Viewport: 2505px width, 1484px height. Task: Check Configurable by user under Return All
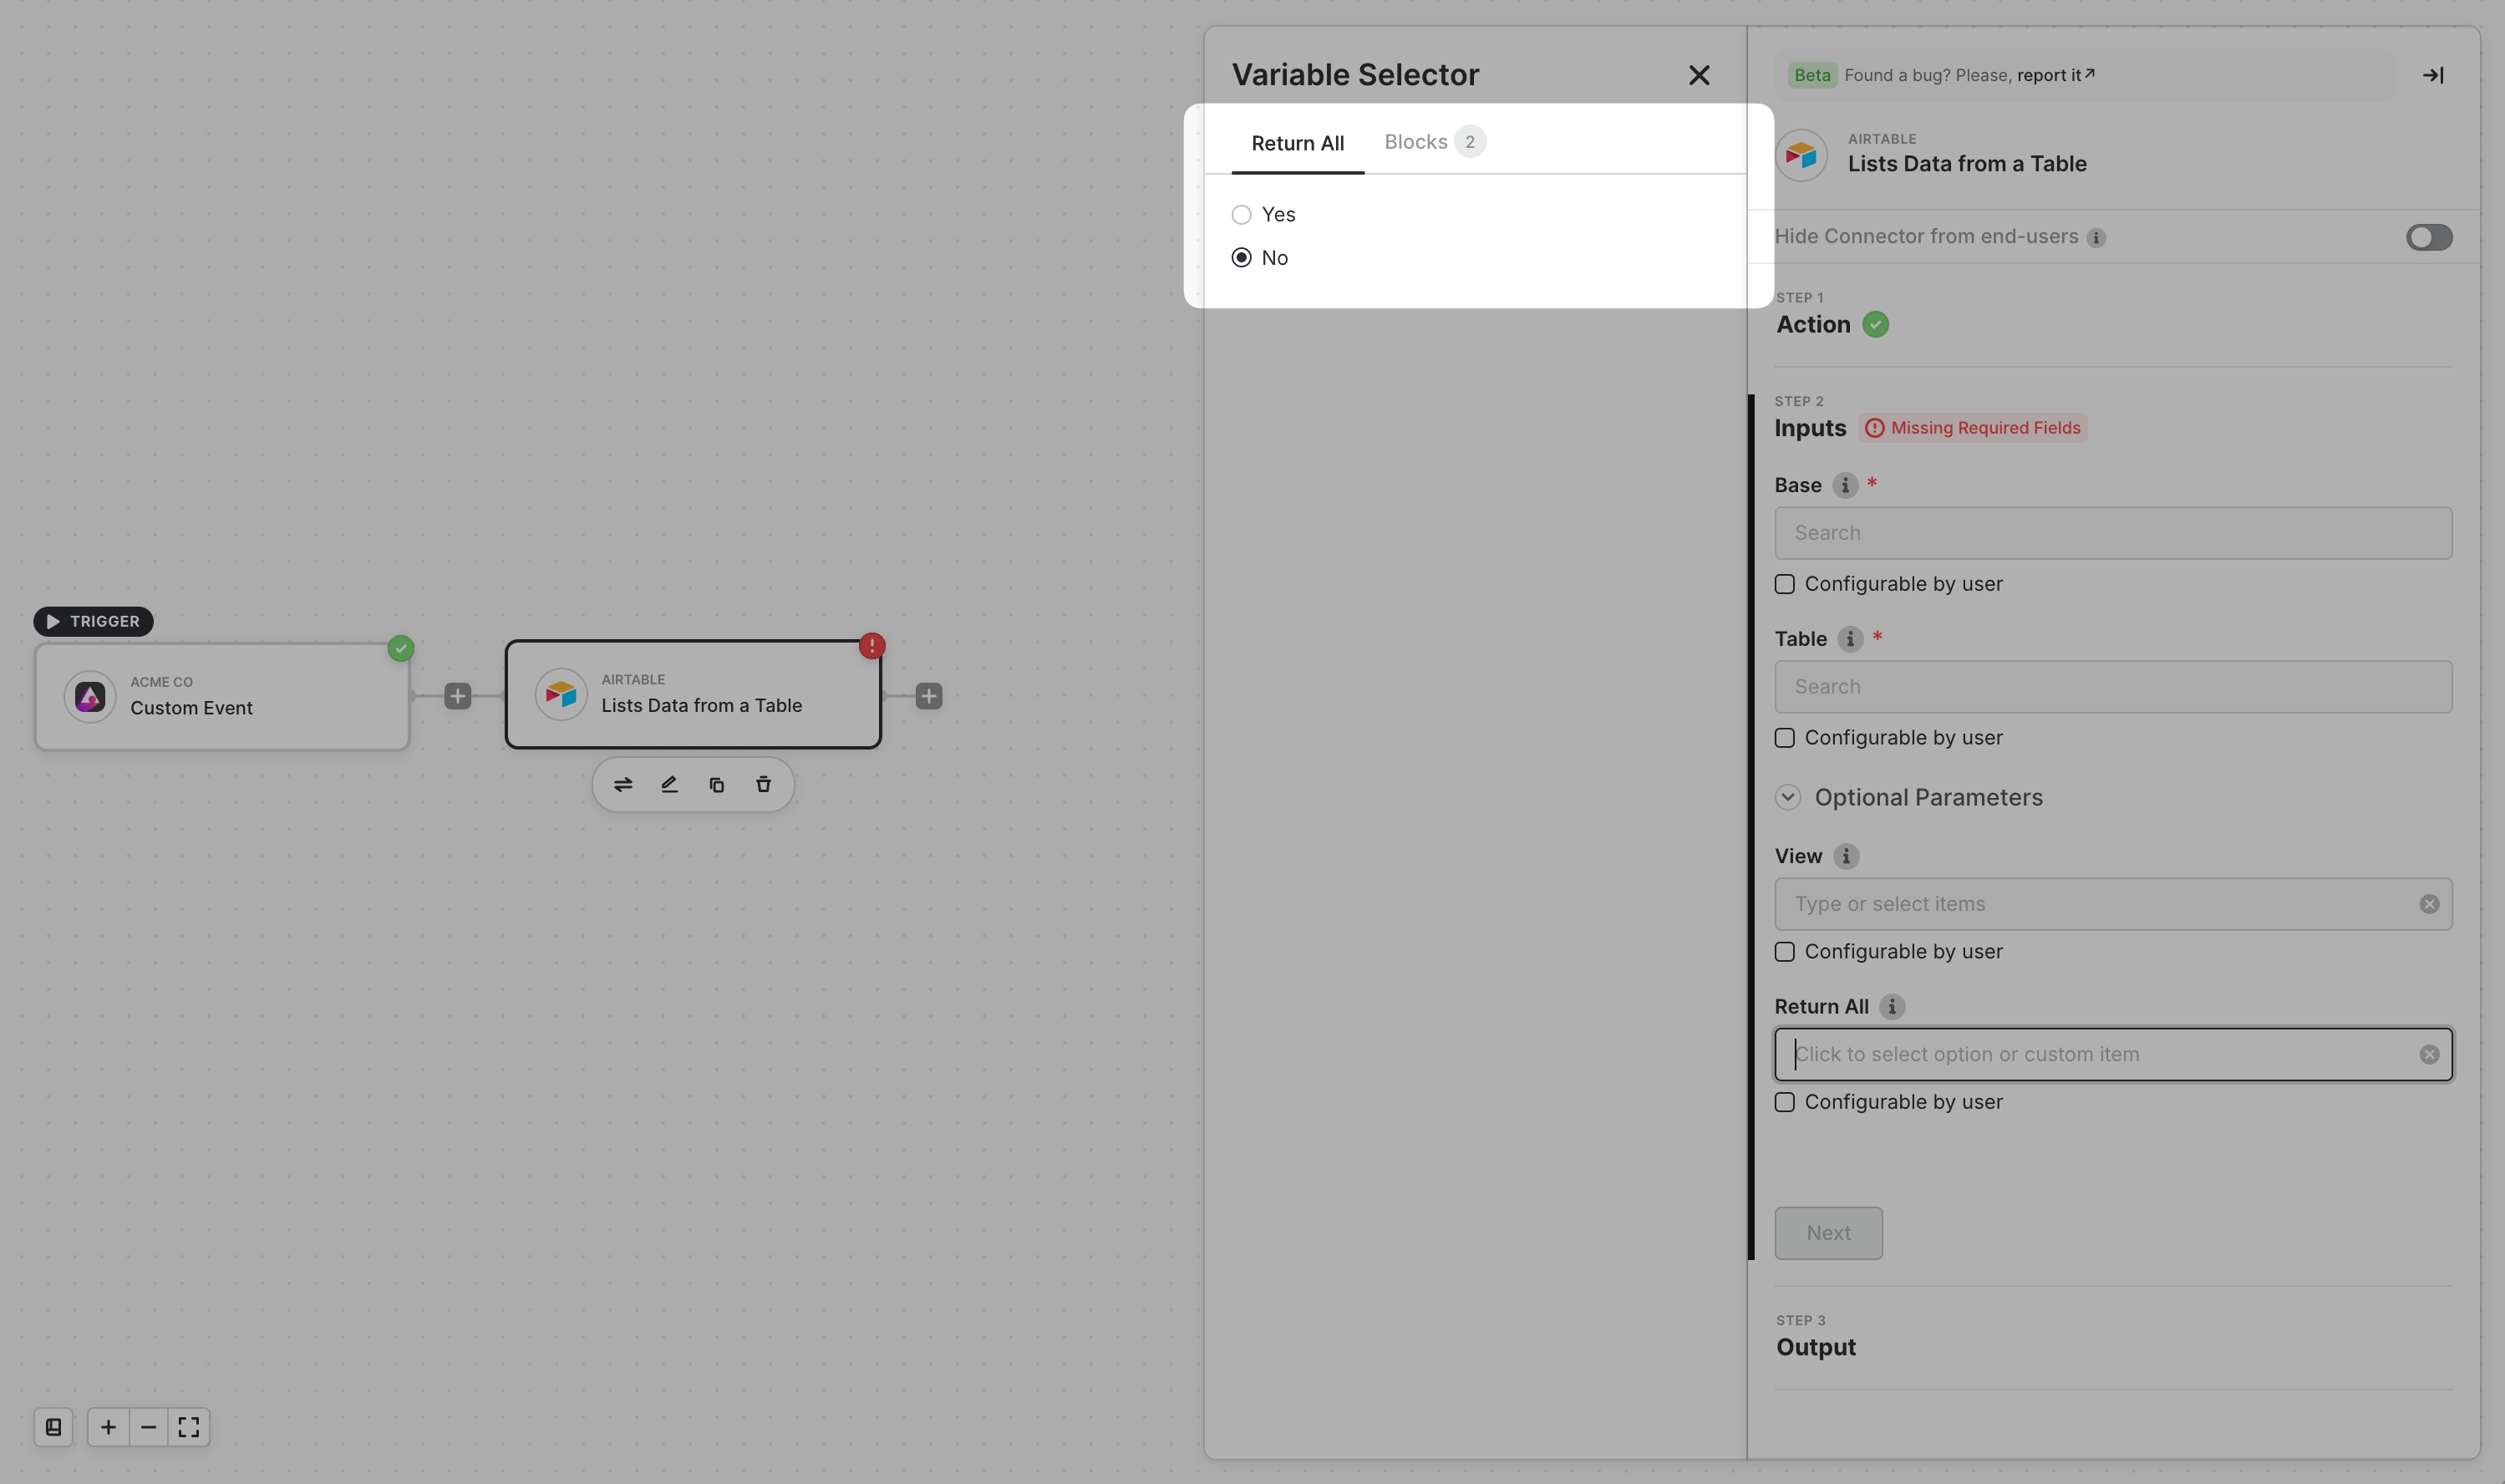coord(1785,1102)
